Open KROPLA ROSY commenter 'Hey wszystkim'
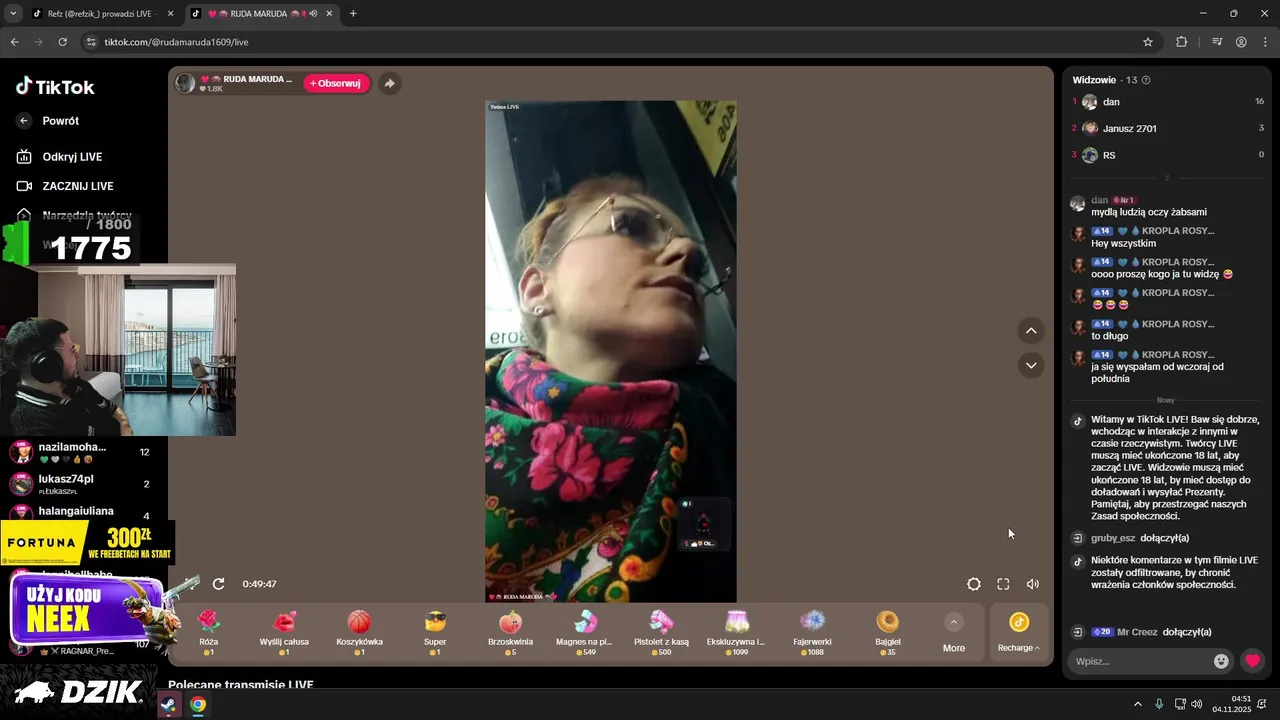Viewport: 1280px width, 720px height. 1178,231
